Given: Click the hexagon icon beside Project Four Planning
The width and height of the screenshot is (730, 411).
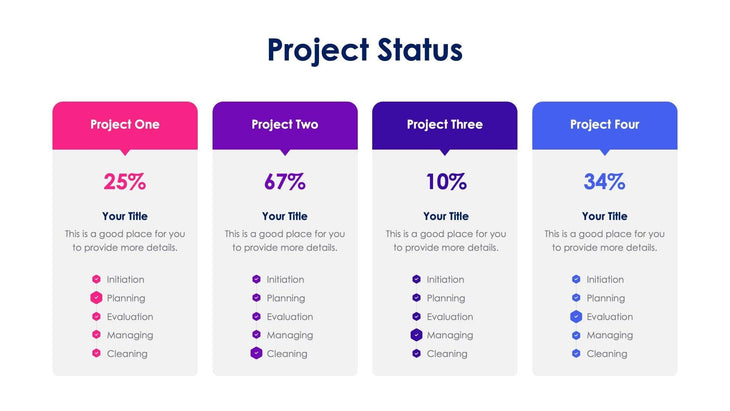Looking at the screenshot, I should coord(576,298).
